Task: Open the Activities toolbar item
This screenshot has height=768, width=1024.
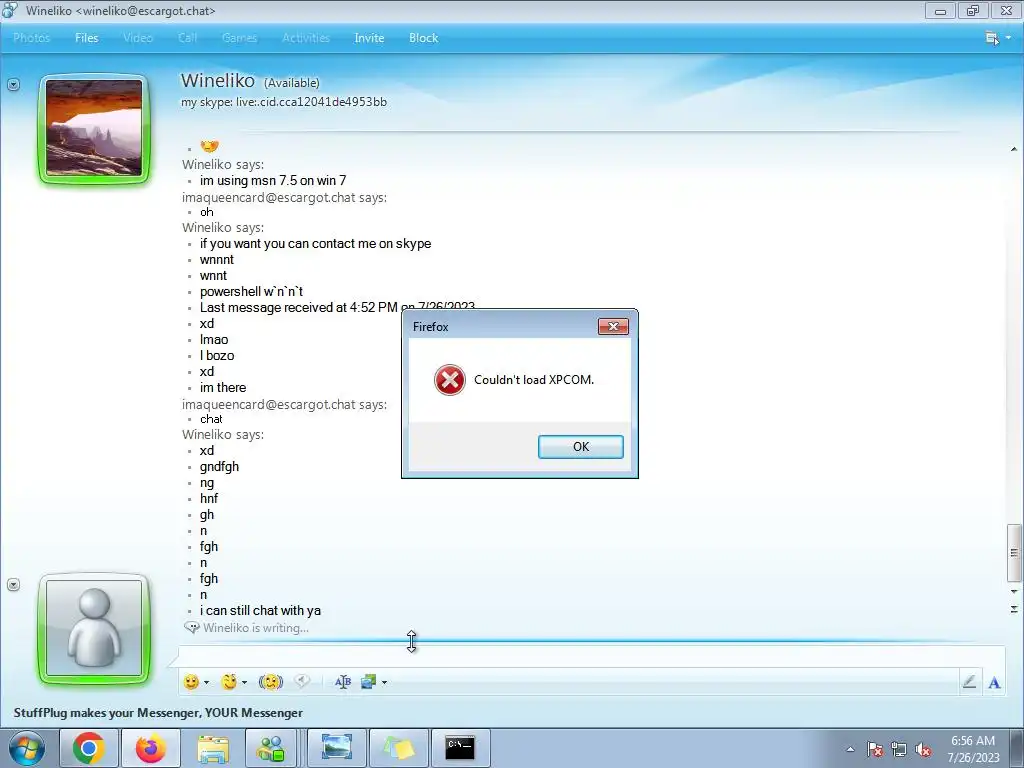Action: coord(306,38)
